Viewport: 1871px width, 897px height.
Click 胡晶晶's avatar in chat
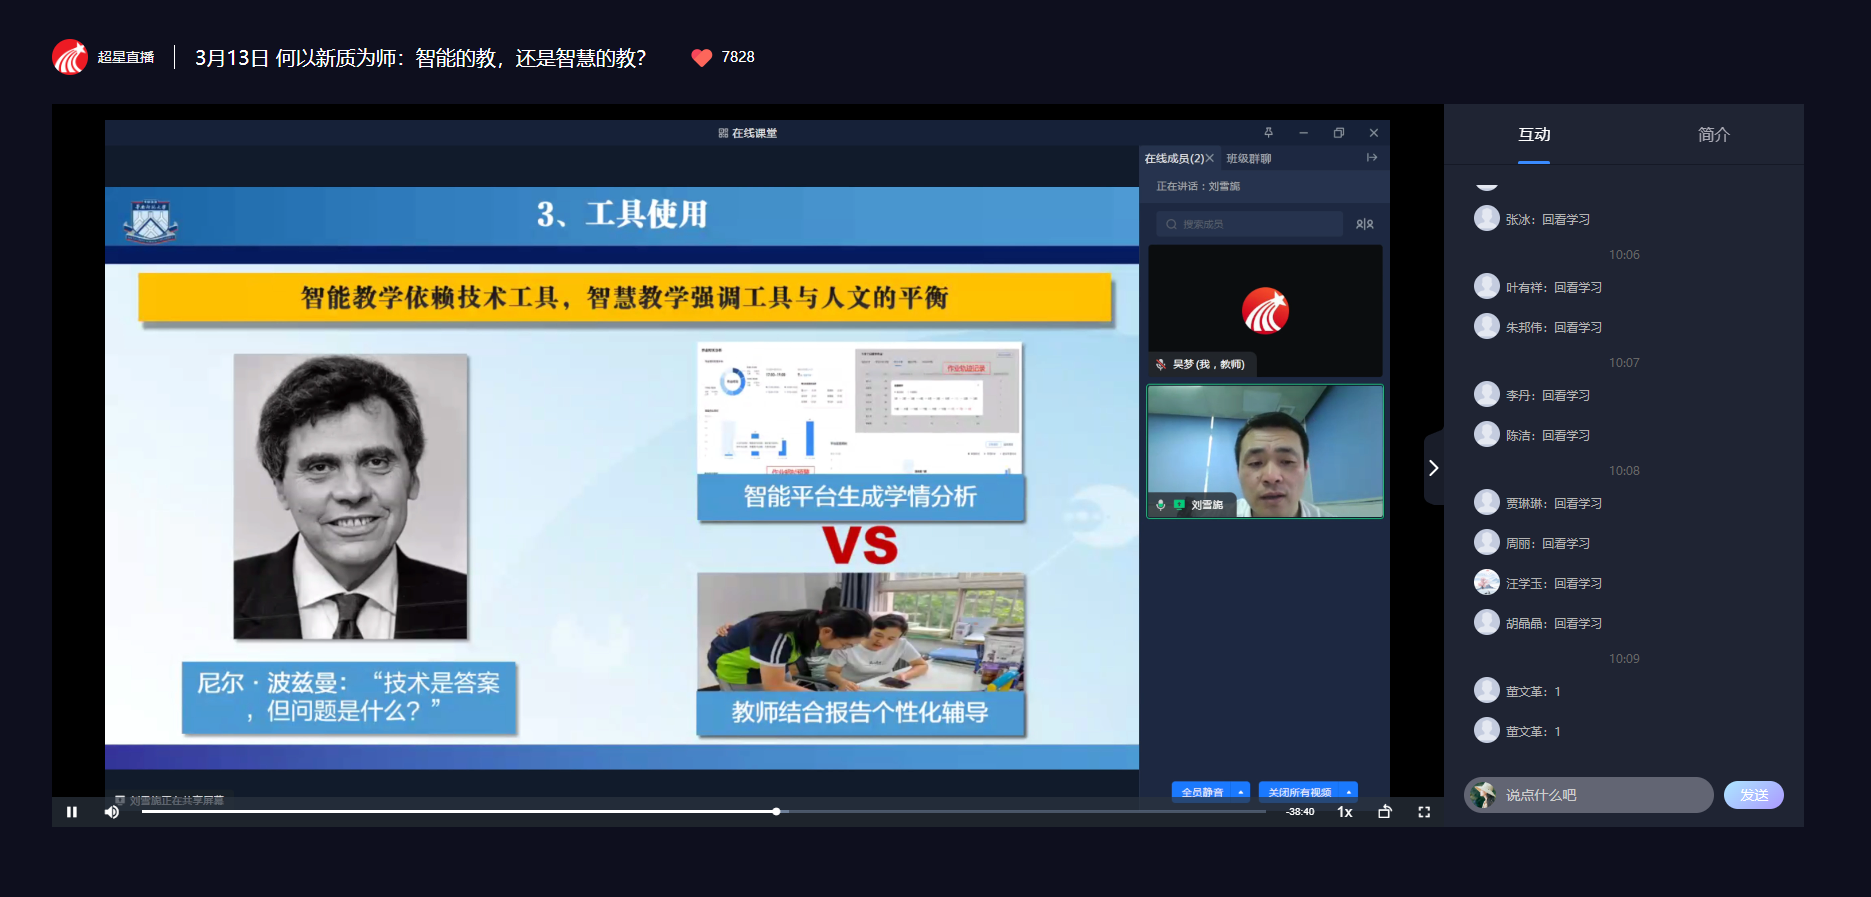coord(1487,622)
